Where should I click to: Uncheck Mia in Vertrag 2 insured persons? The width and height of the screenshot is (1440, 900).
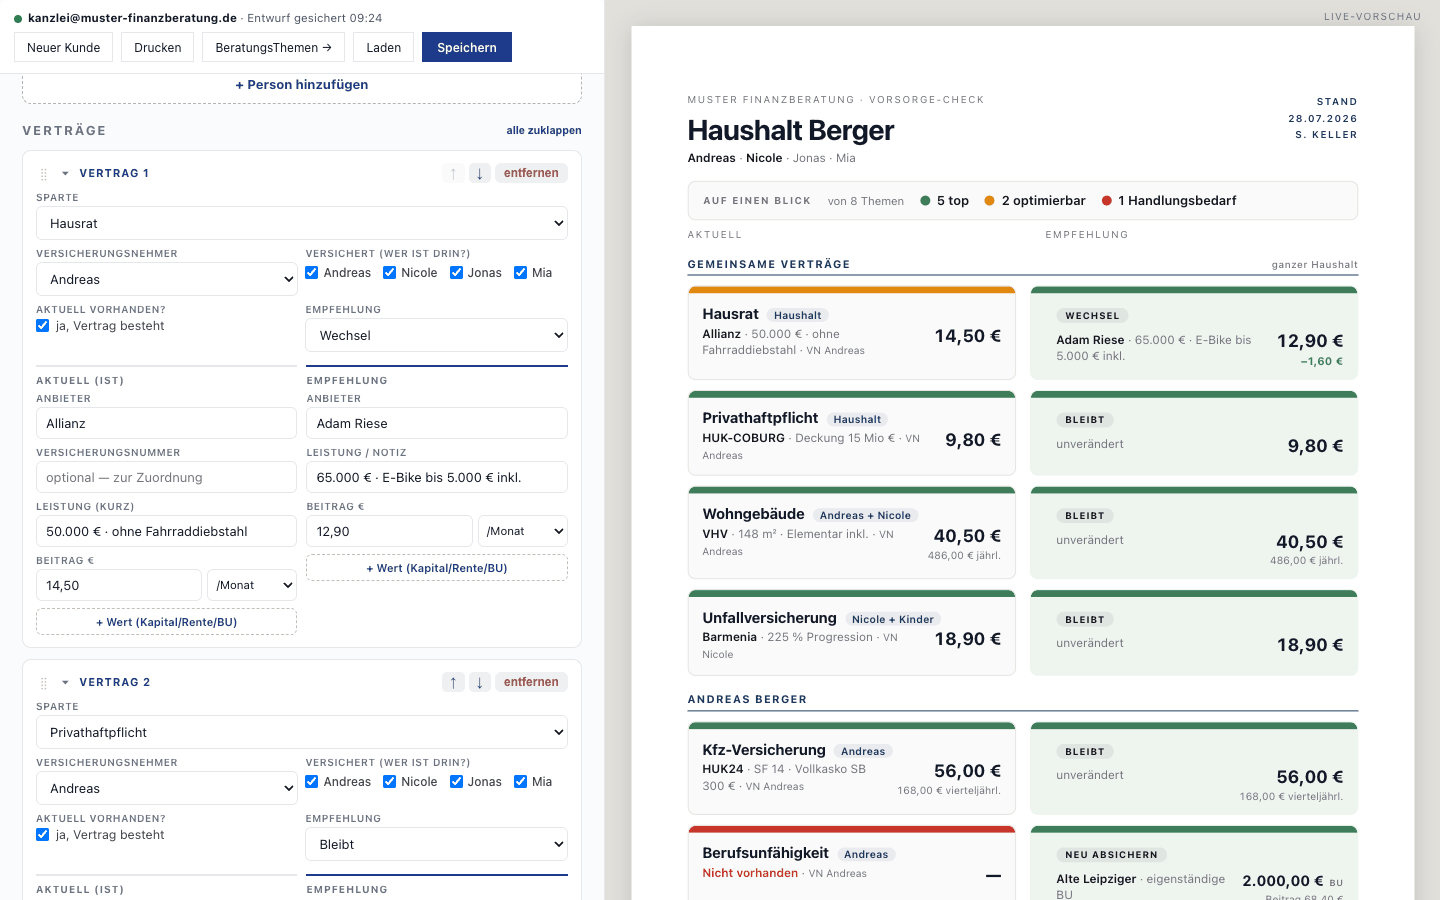(521, 782)
